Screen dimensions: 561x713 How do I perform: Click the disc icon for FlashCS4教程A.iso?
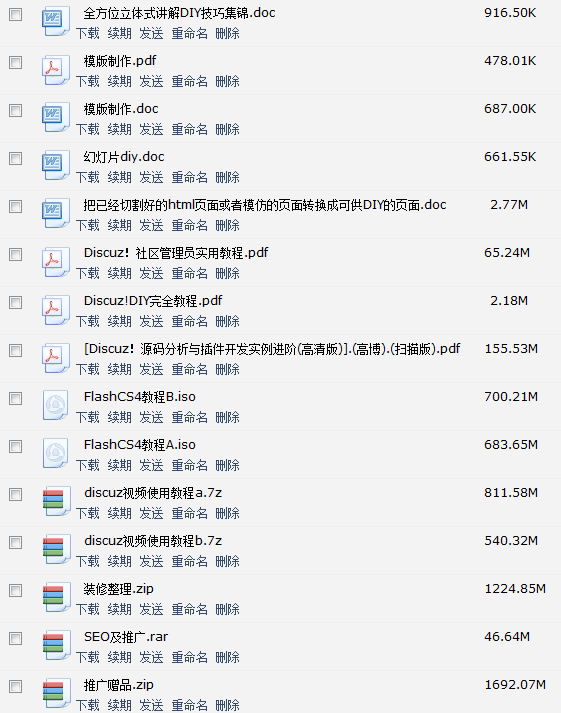[x=56, y=453]
